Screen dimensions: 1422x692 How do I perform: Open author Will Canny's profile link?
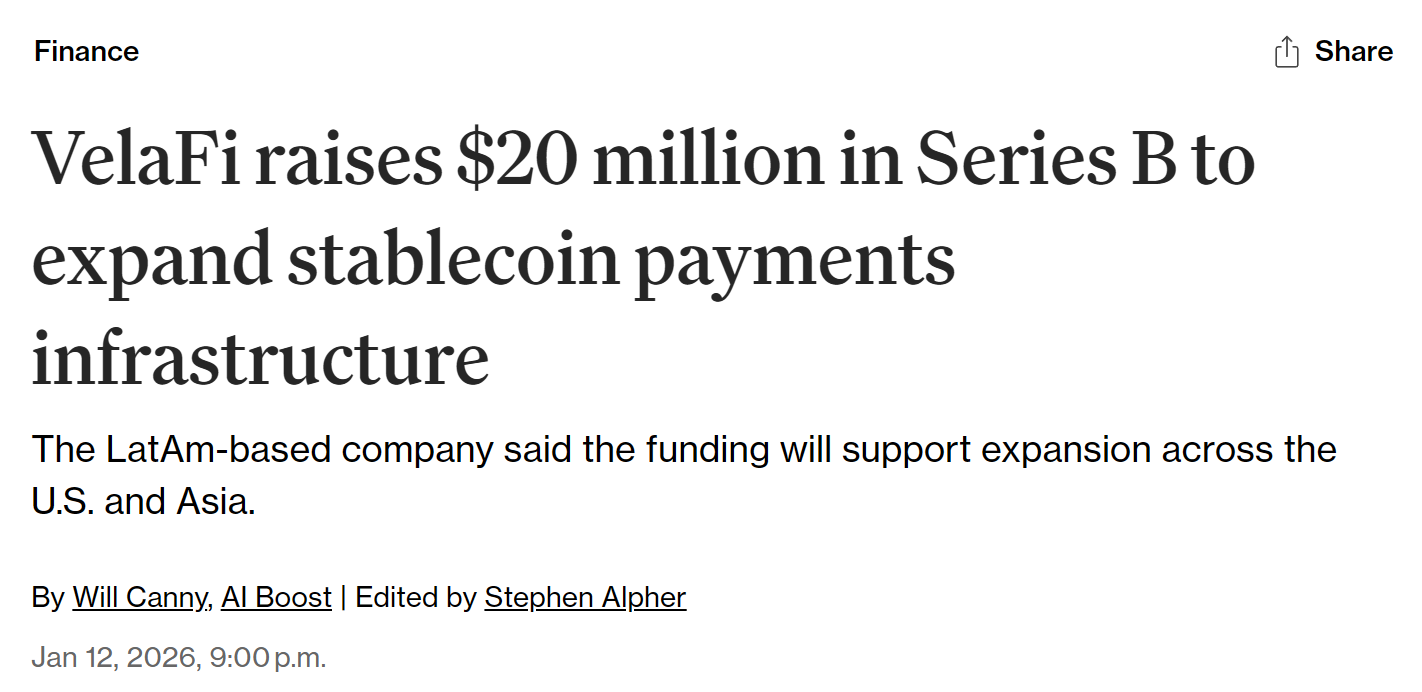140,598
